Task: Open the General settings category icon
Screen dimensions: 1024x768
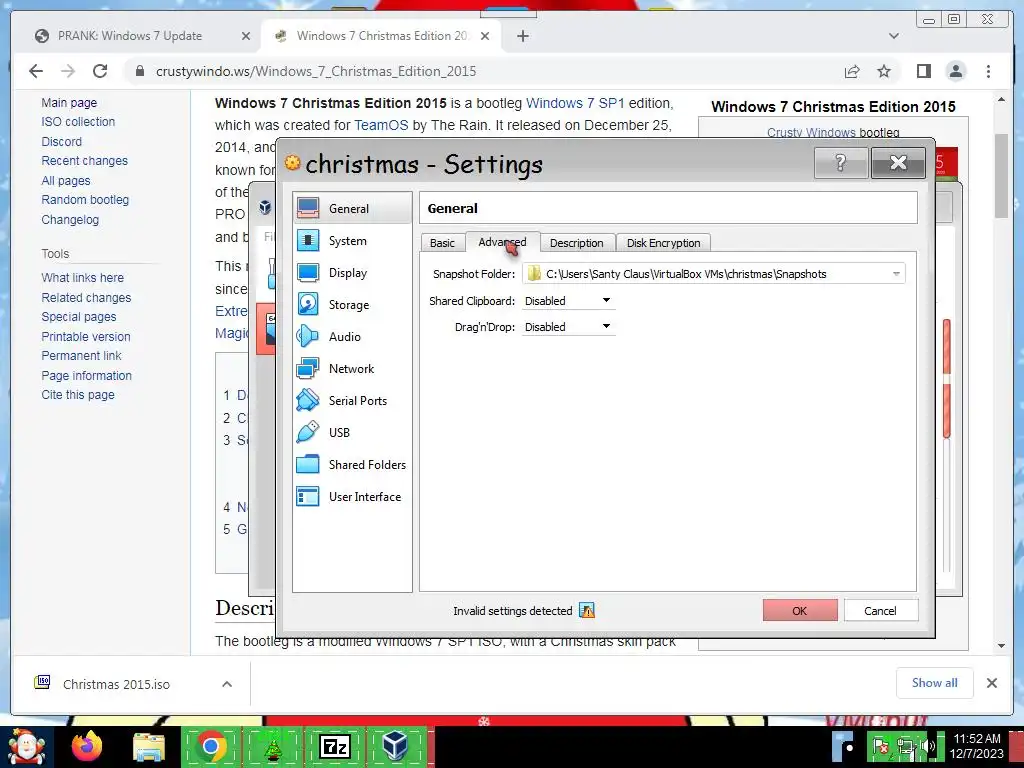Action: pyautogui.click(x=308, y=208)
